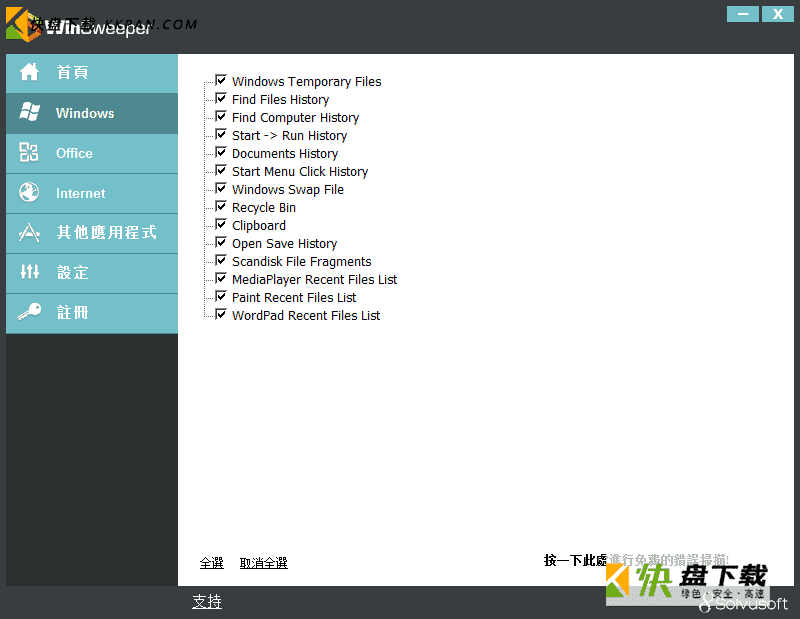Click the Windows flag icon in the sidebar
Viewport: 800px width, 619px height.
[29, 112]
